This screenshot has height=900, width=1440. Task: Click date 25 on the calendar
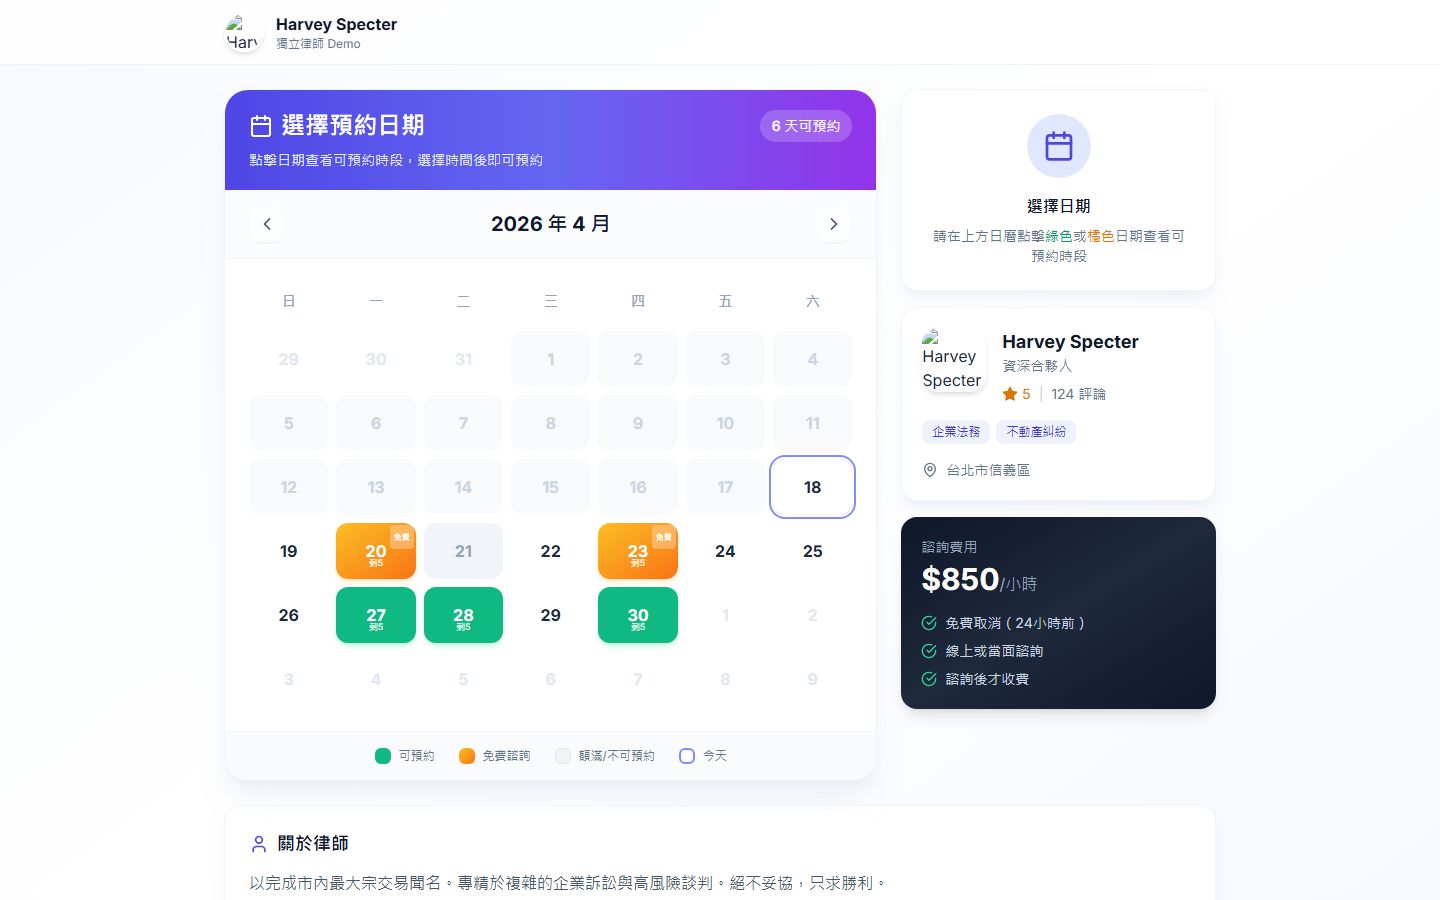813,551
